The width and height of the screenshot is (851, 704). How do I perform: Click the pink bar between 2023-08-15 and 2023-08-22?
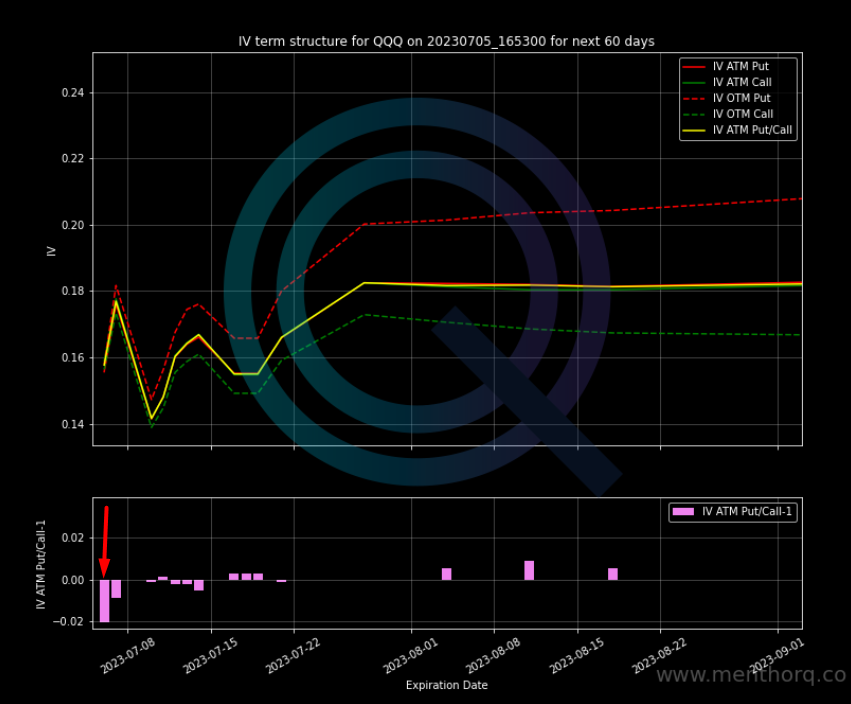[613, 574]
